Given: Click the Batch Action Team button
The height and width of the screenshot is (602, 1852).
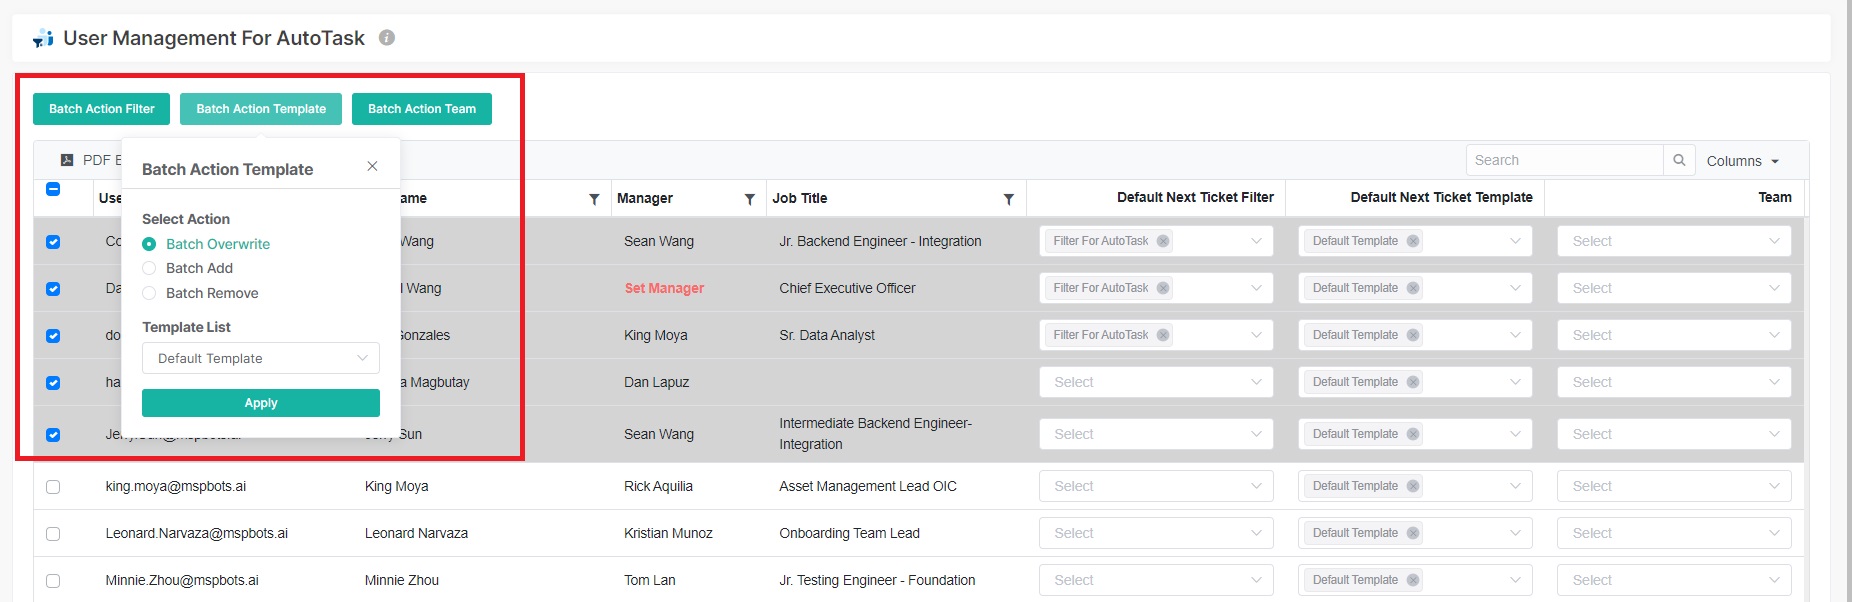Looking at the screenshot, I should pos(421,109).
